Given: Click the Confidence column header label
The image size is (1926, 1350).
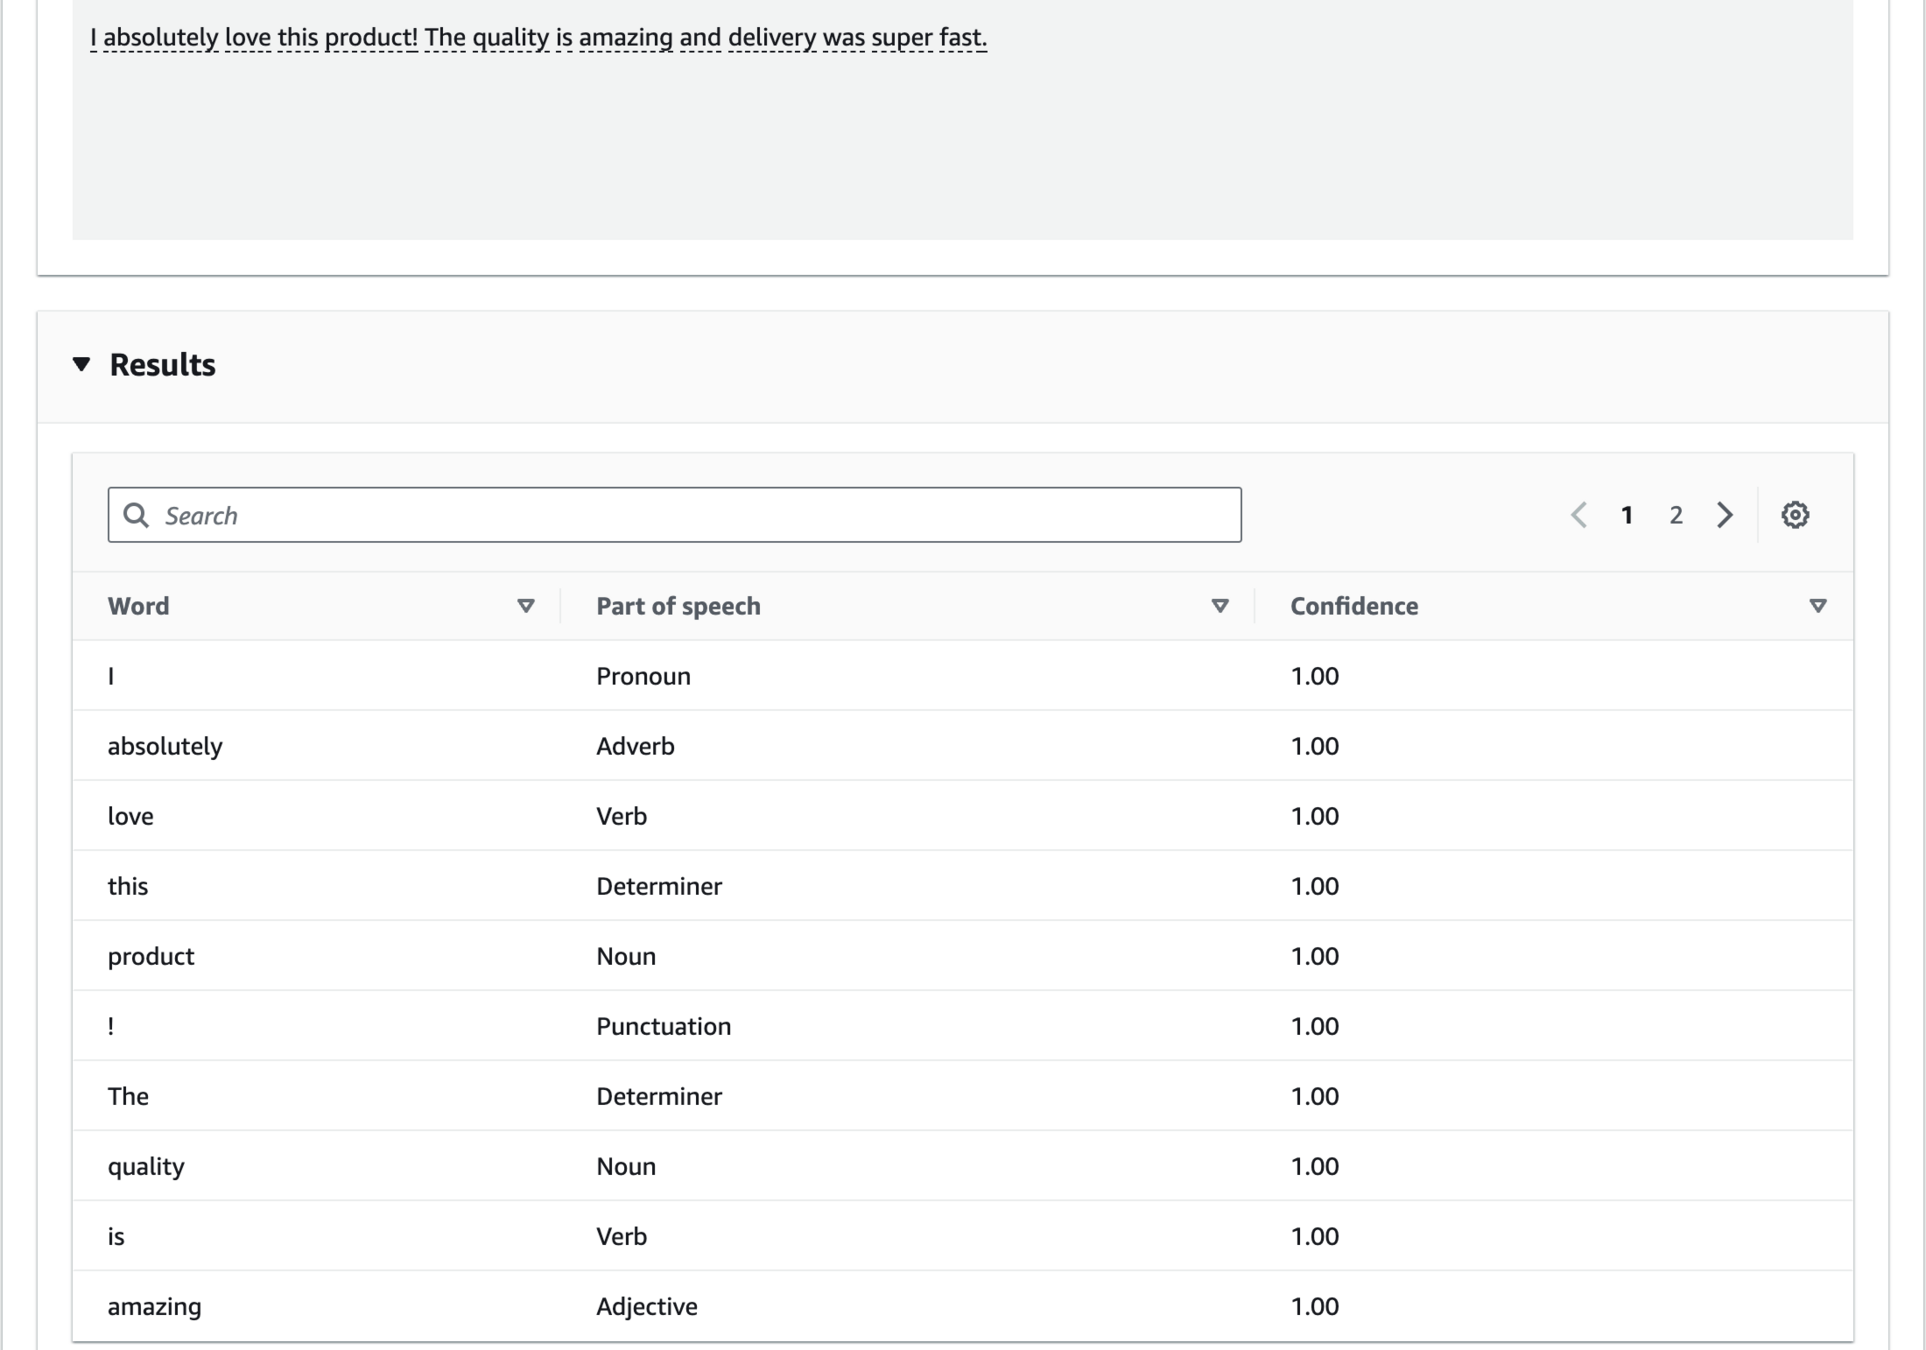Looking at the screenshot, I should point(1353,606).
